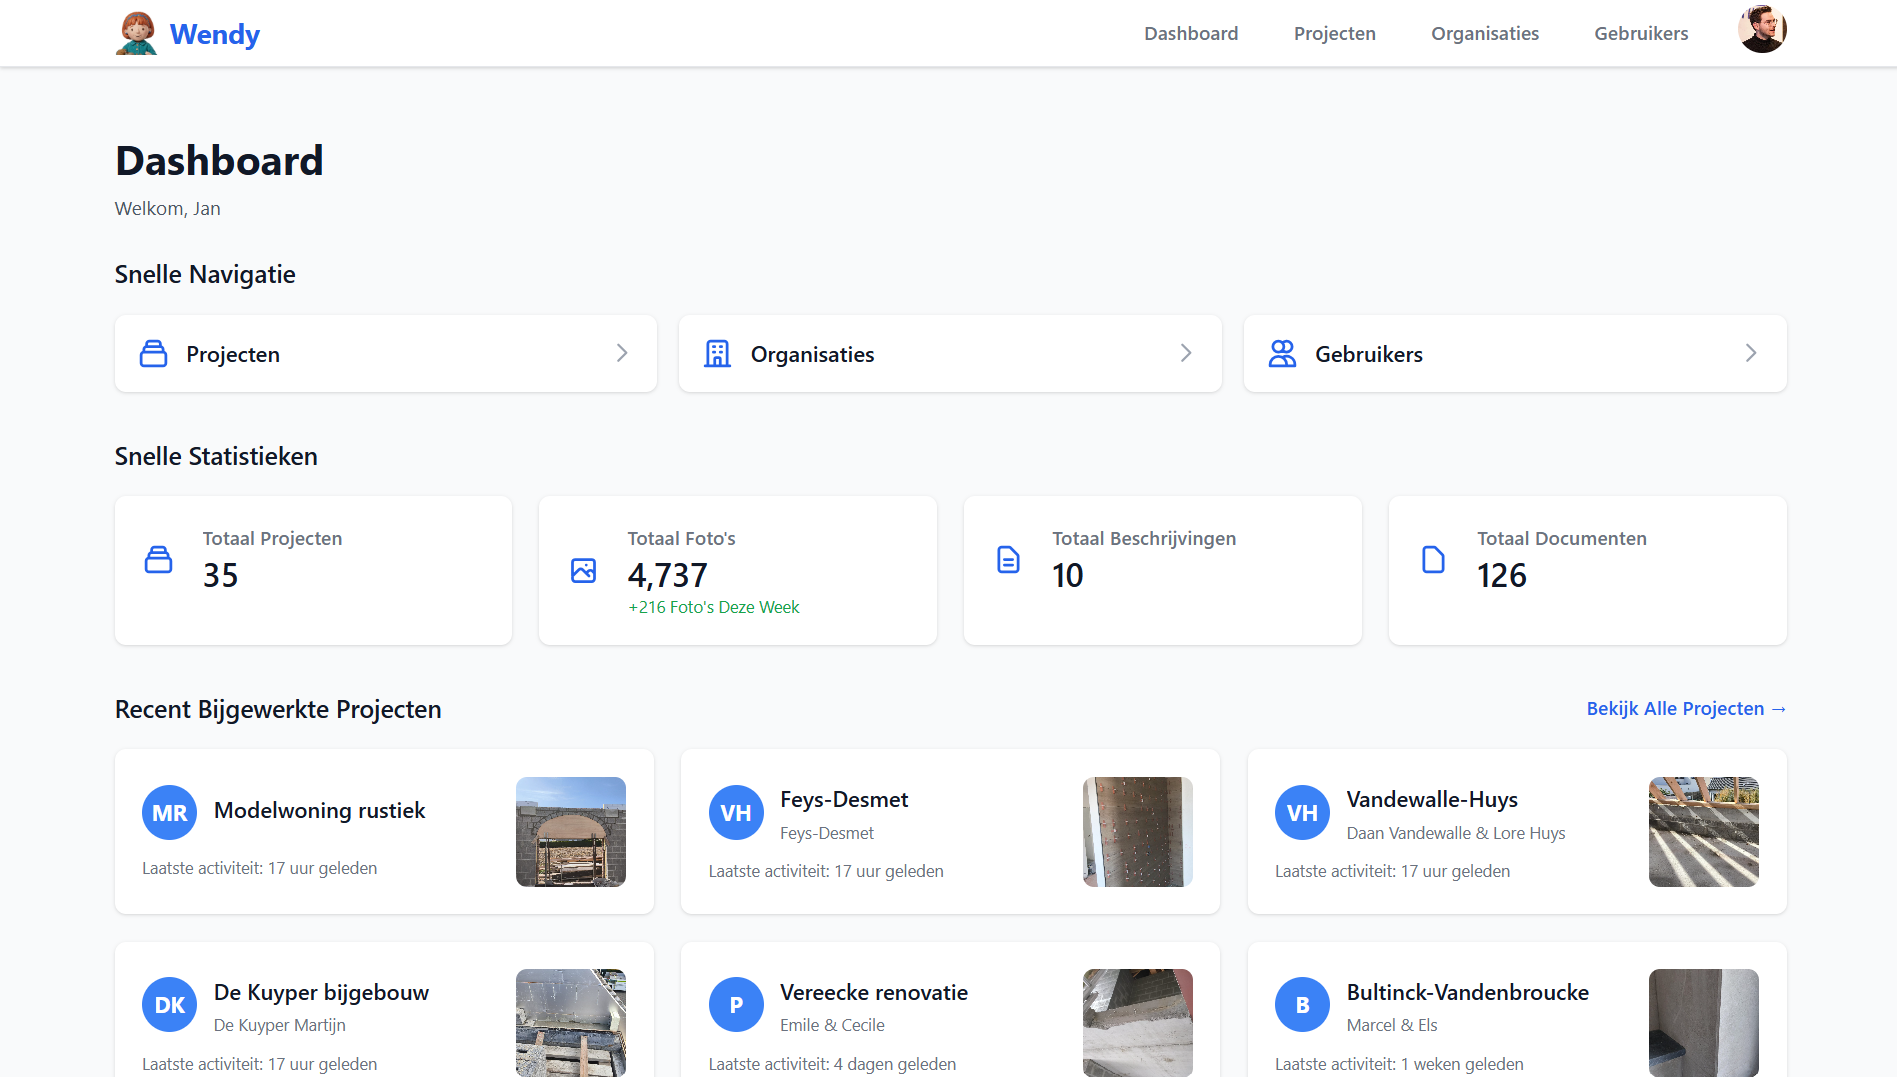The image size is (1897, 1077).
Task: Click the Totaal Beschrijvingen document icon
Action: [x=1008, y=560]
